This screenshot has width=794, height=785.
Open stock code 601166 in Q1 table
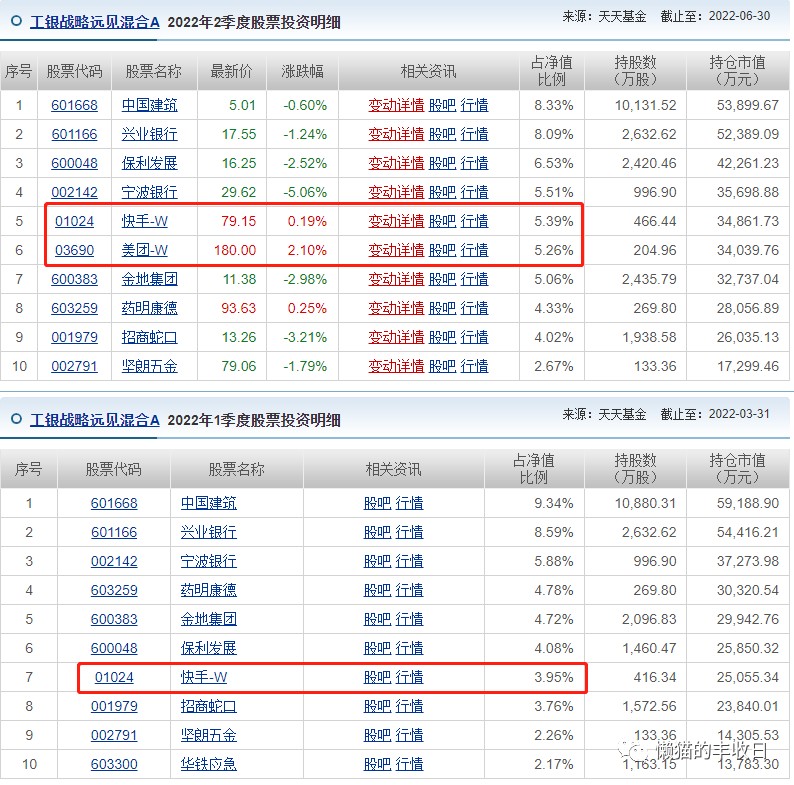[114, 532]
